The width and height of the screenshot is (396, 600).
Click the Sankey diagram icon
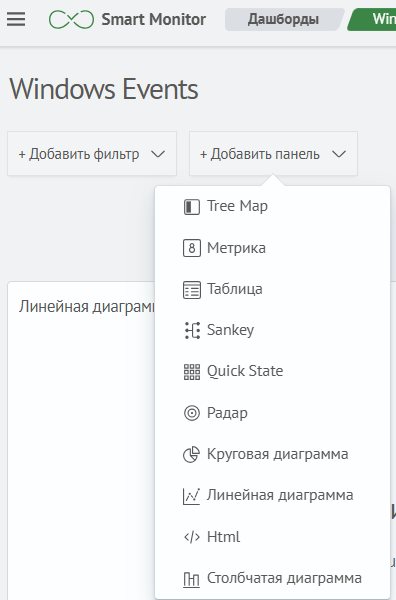point(192,330)
